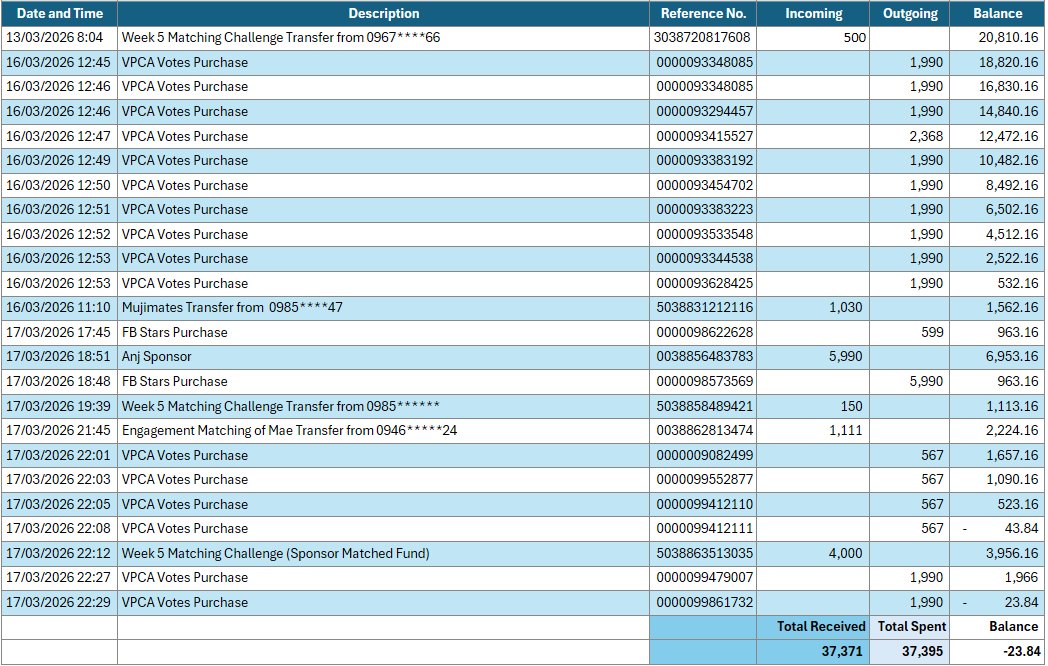1048x666 pixels.
Task: Click the balance value 12,472.16
Action: point(1009,136)
